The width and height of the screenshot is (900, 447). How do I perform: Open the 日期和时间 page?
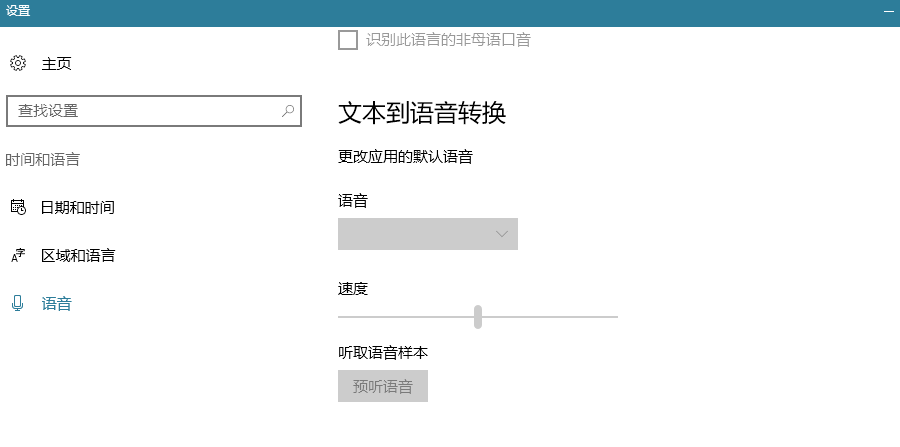pos(77,208)
